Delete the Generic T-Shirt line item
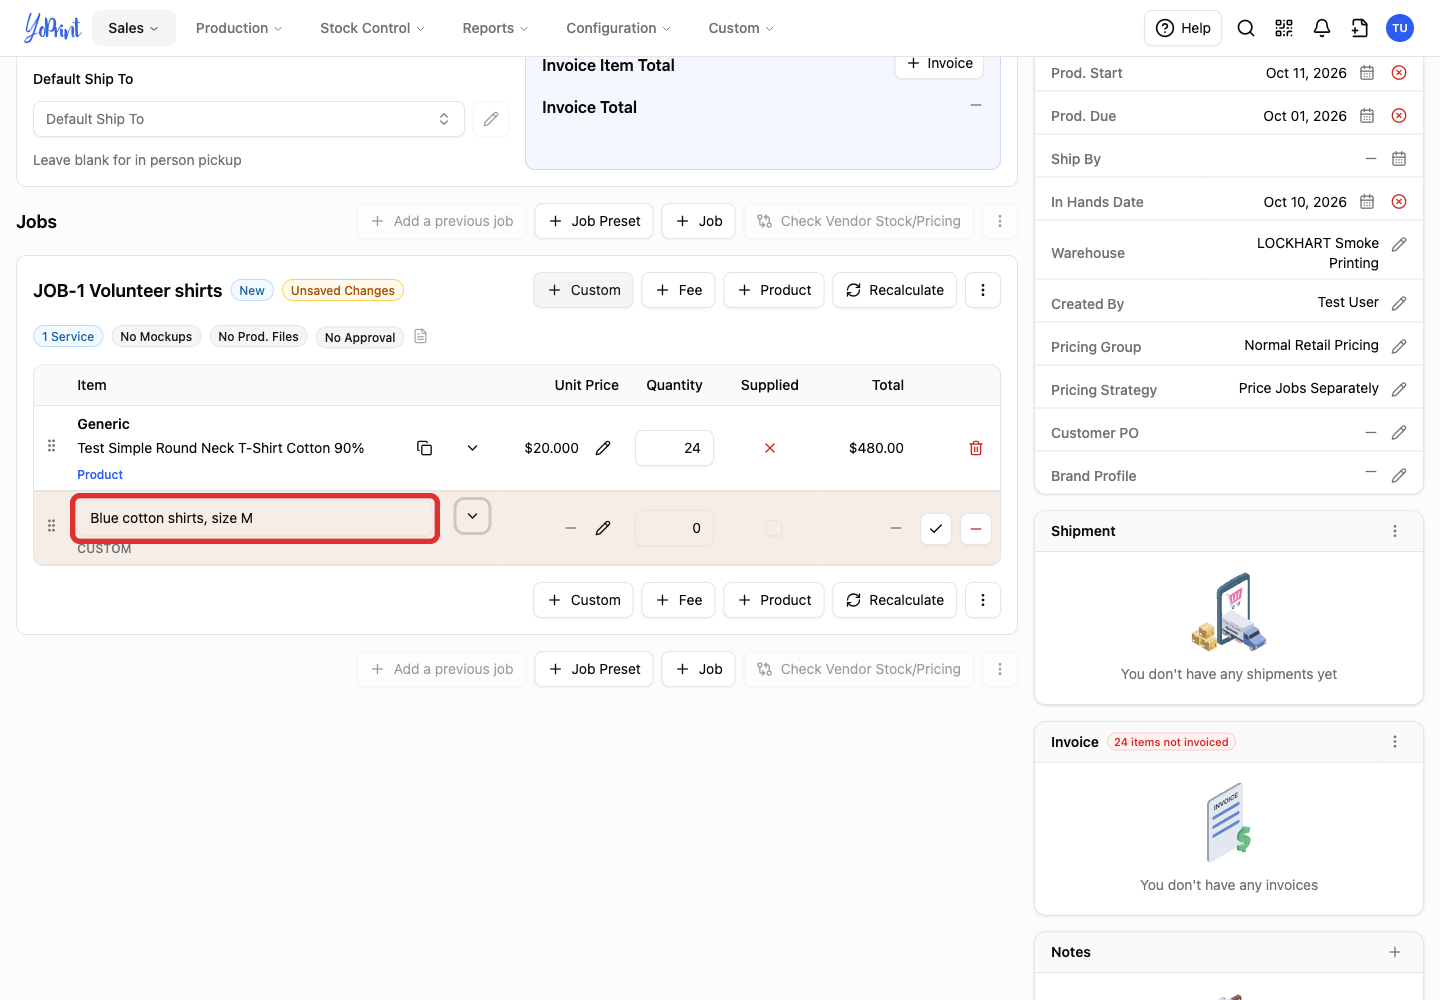1440x1000 pixels. 976,448
